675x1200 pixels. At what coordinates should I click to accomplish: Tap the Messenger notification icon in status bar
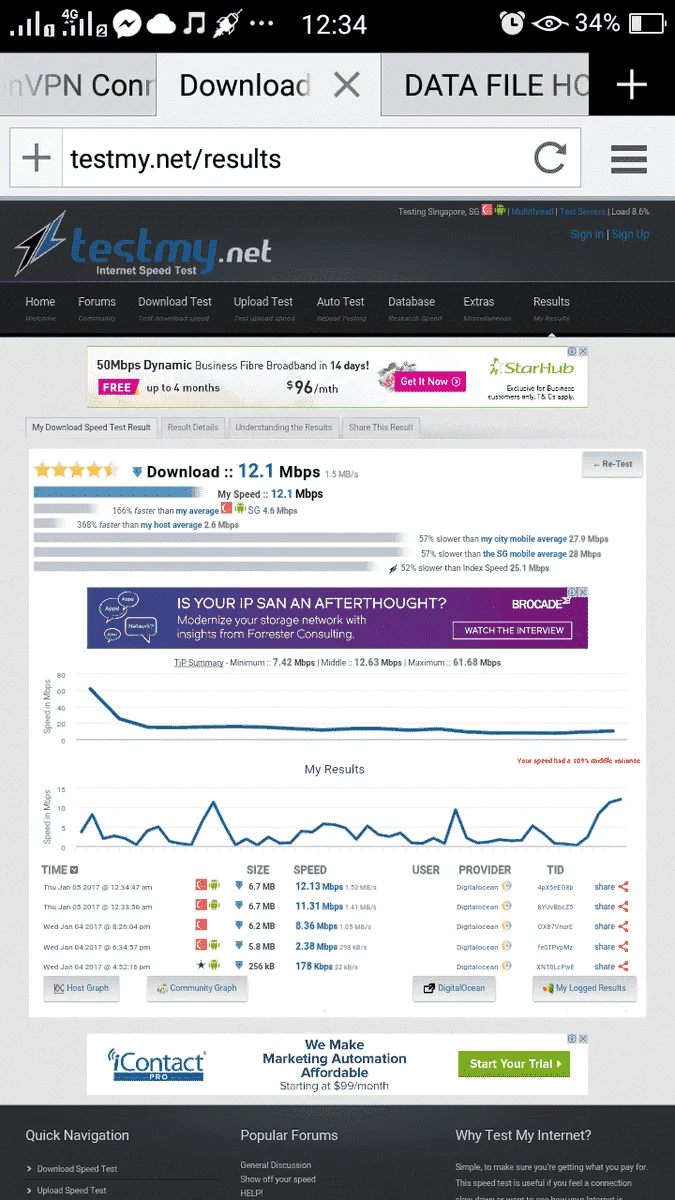coord(127,22)
